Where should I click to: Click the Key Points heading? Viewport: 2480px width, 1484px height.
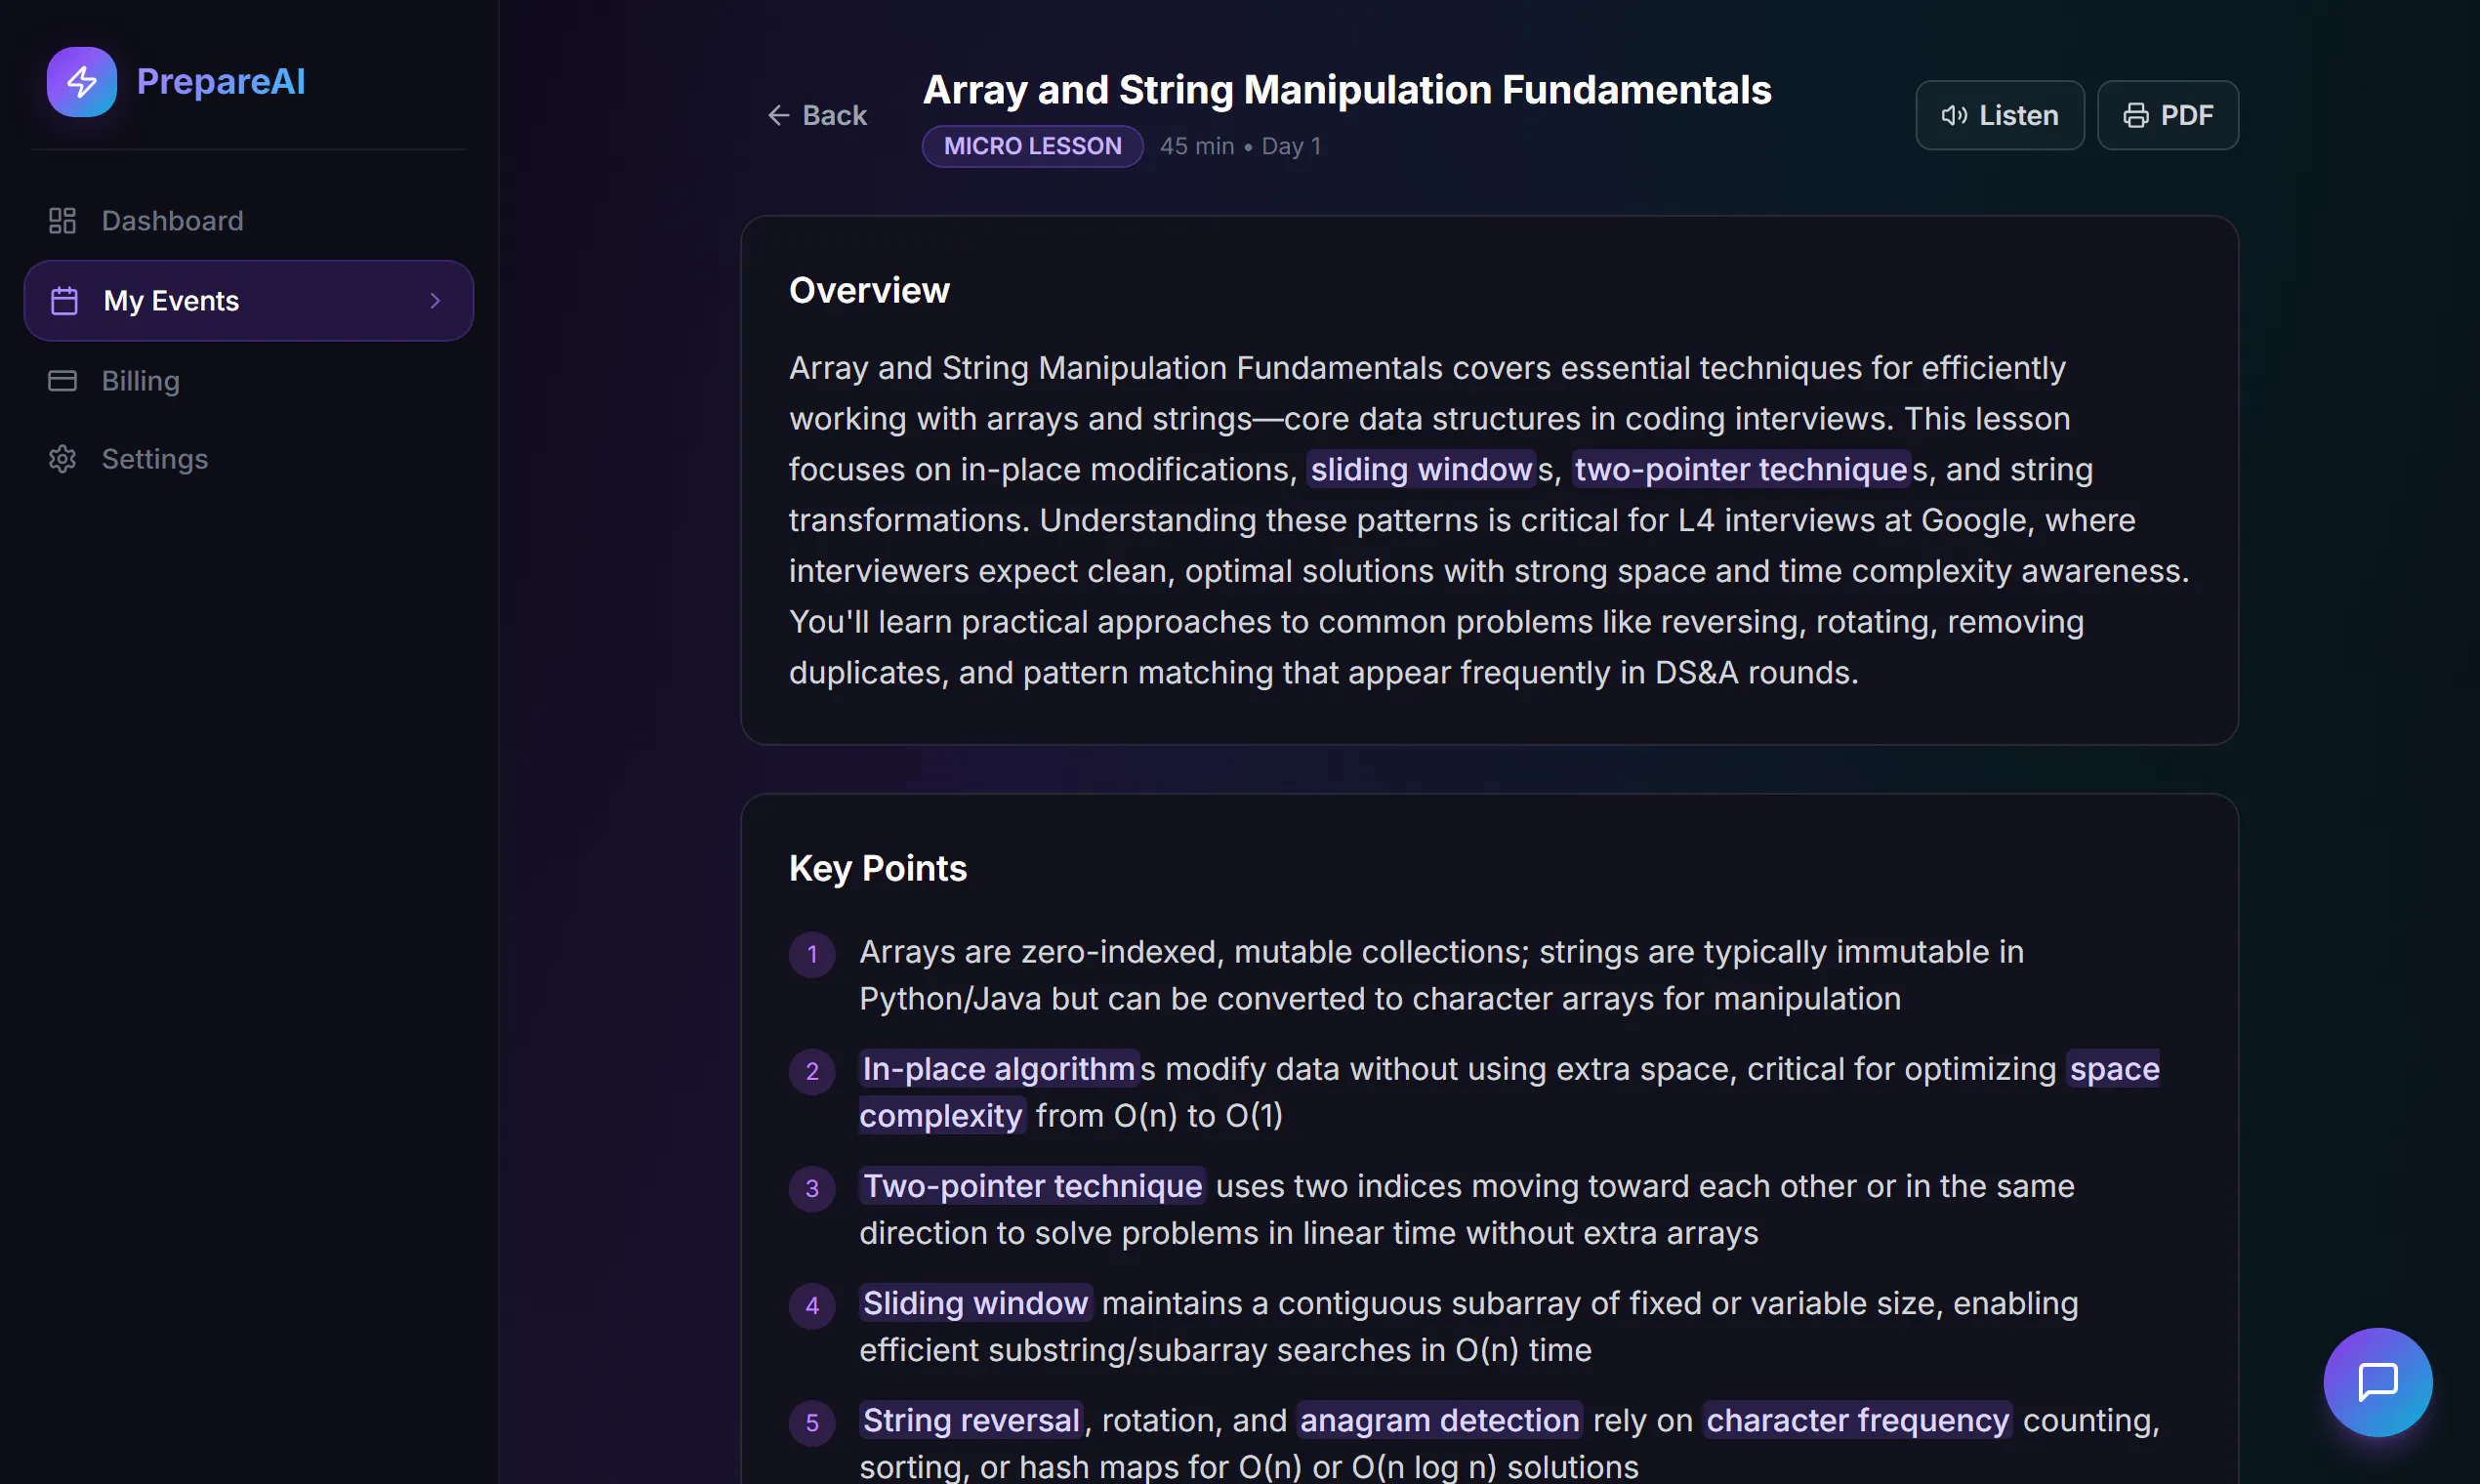tap(878, 868)
